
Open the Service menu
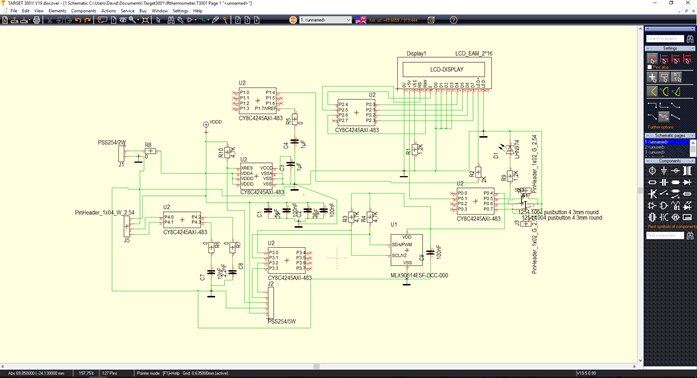point(128,11)
